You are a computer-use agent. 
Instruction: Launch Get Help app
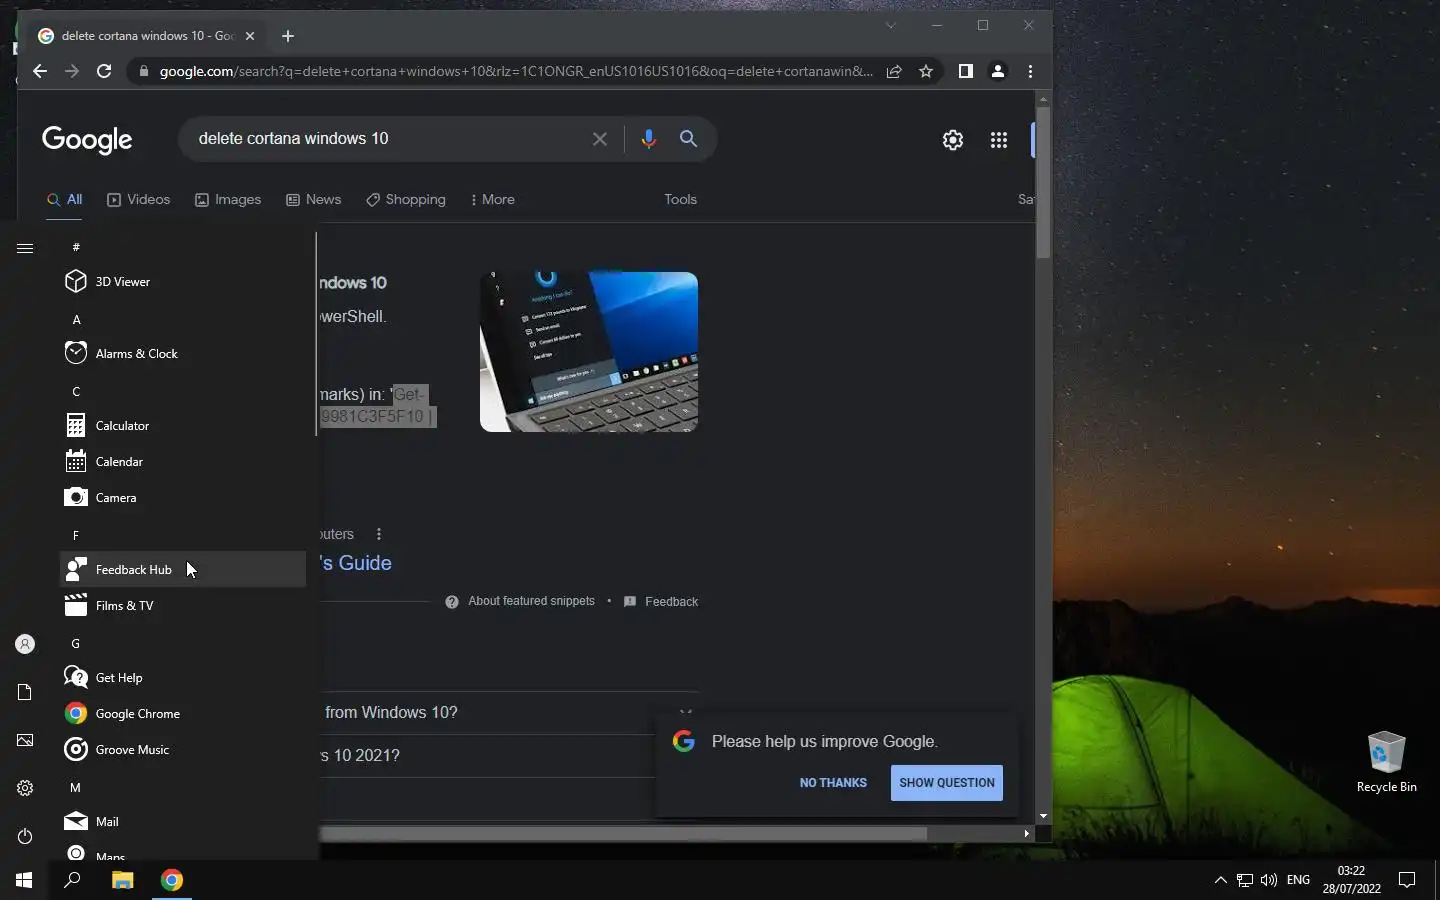183,678
